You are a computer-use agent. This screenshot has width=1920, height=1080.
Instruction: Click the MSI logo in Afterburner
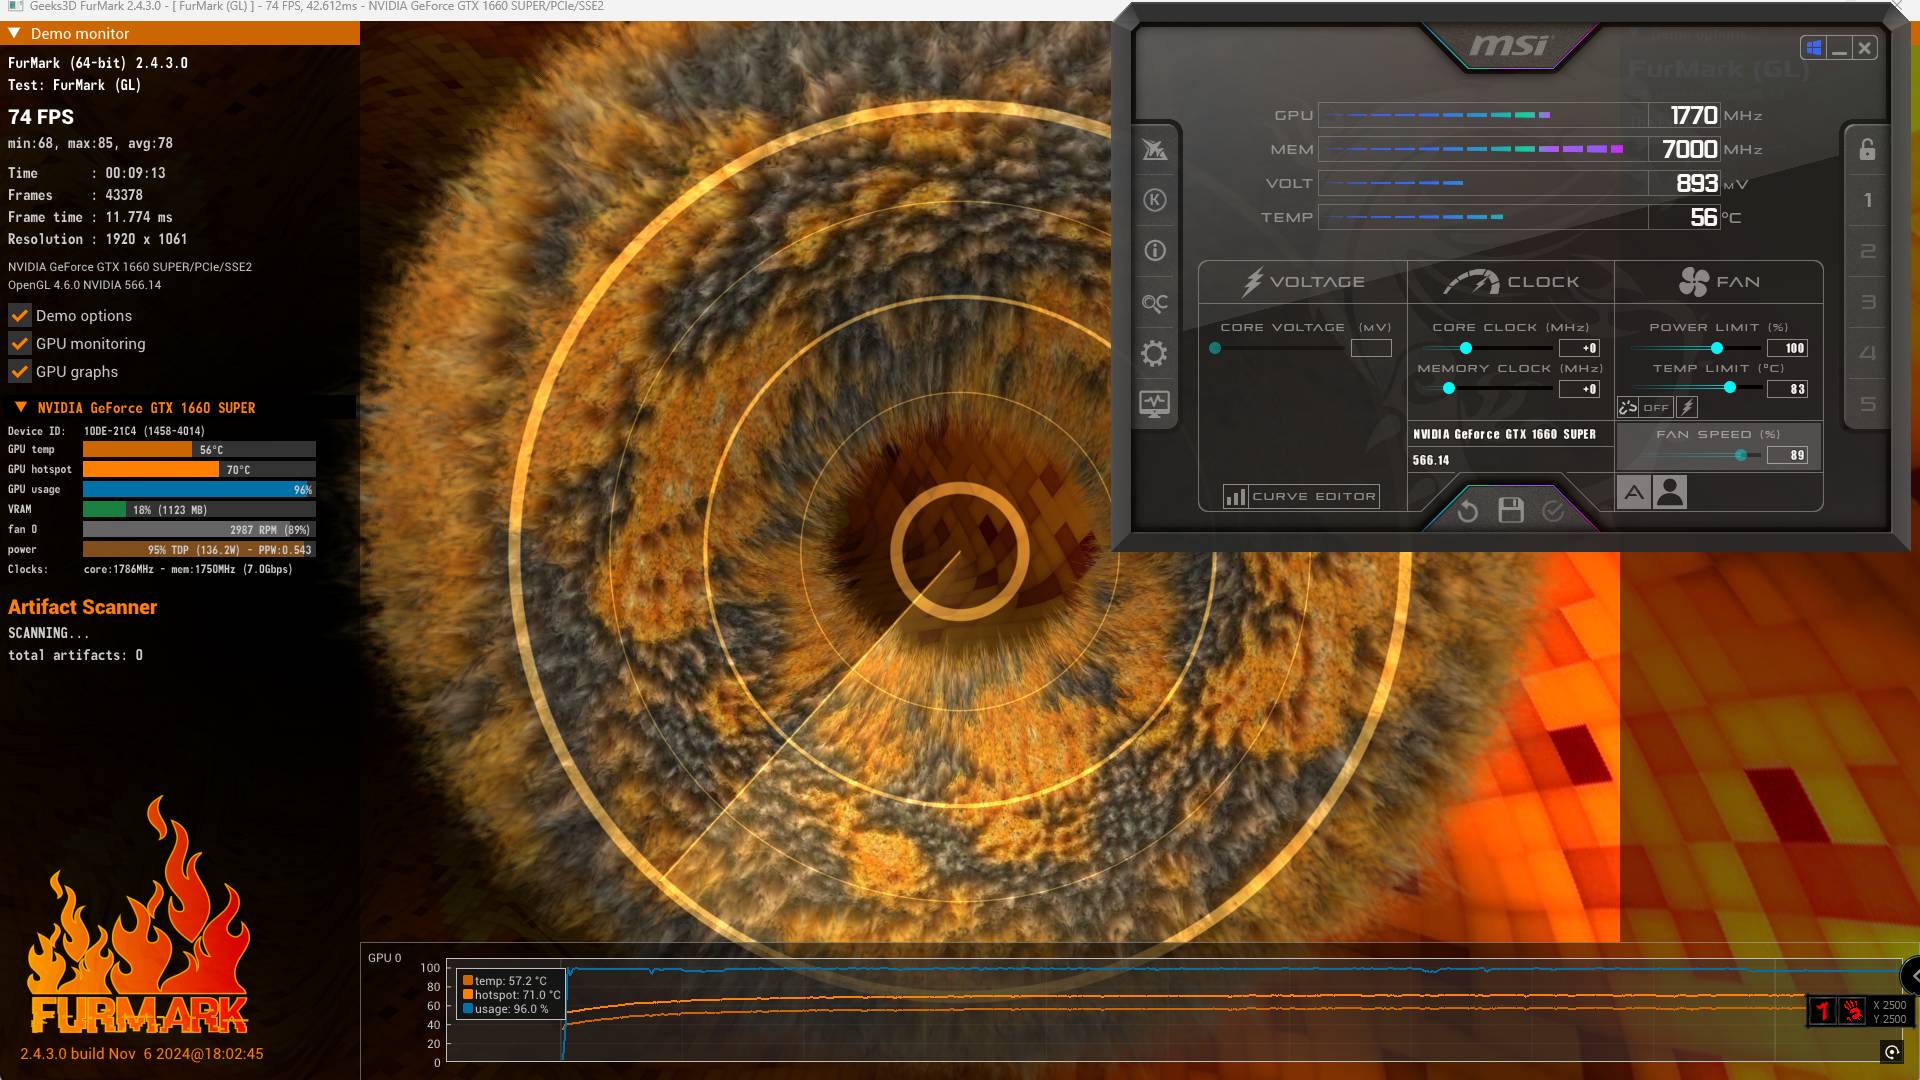1509,45
